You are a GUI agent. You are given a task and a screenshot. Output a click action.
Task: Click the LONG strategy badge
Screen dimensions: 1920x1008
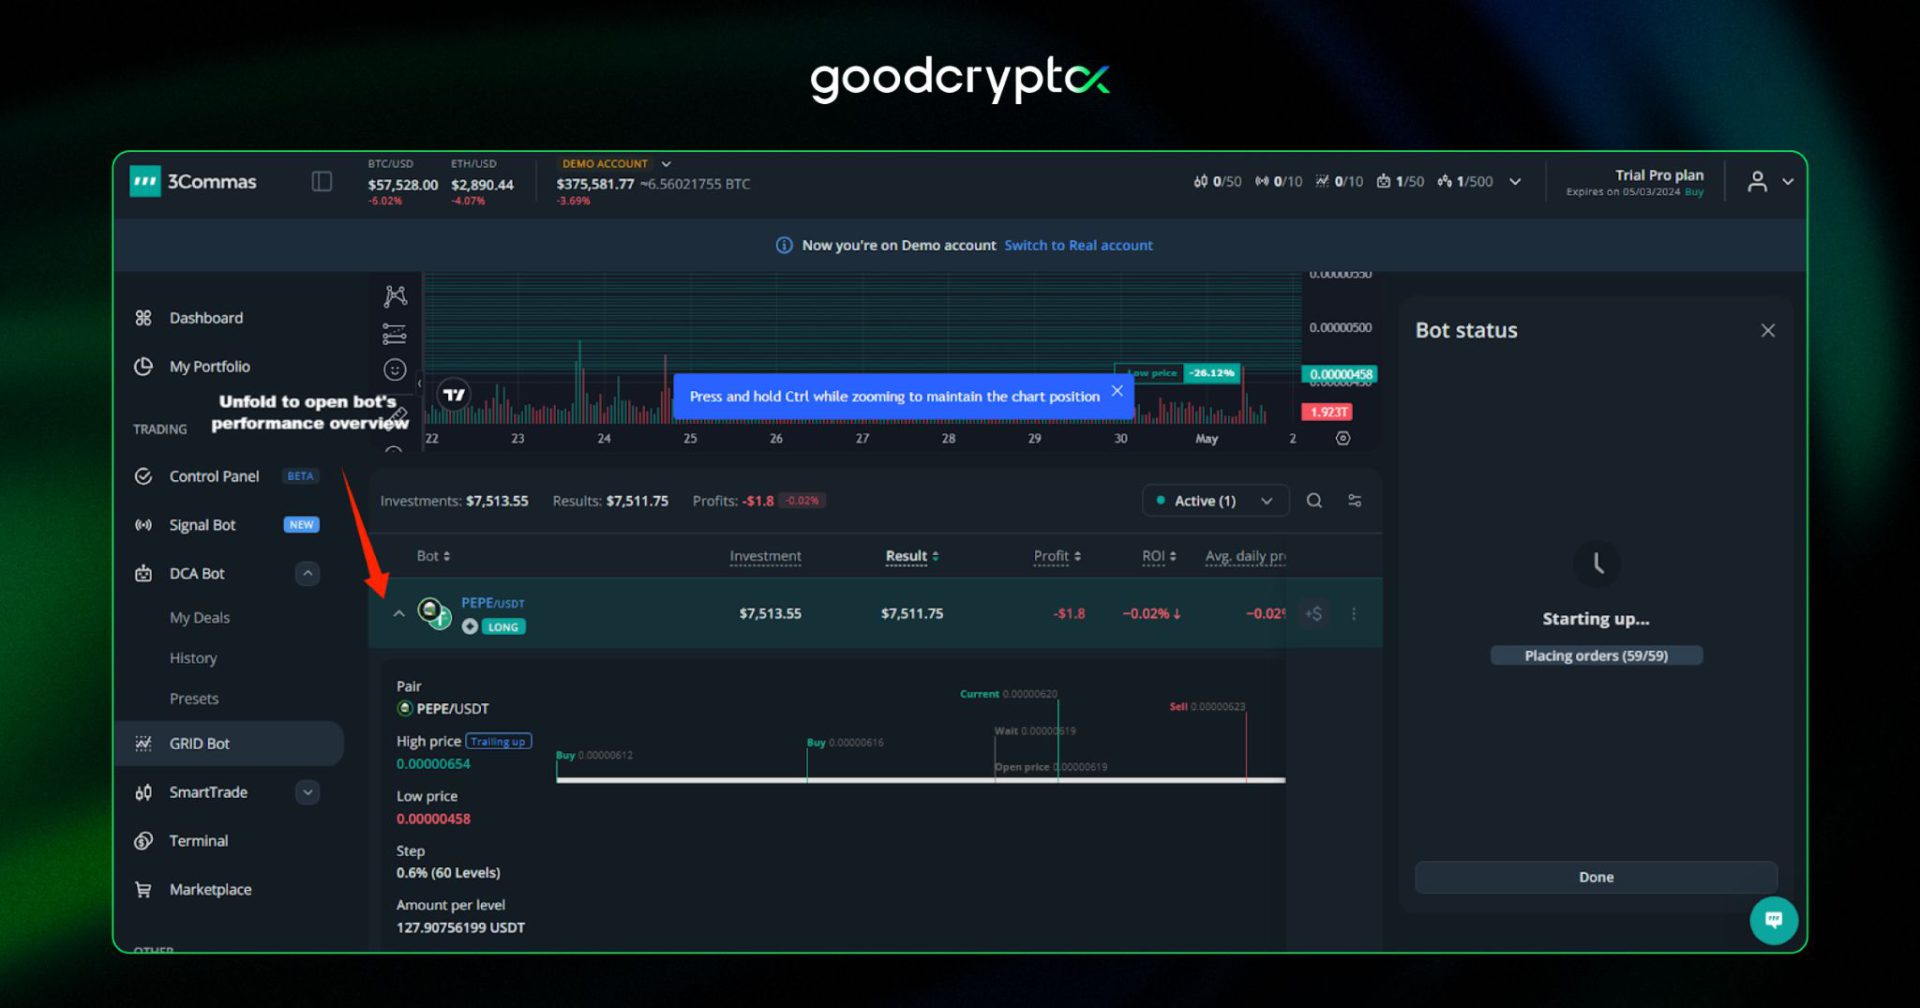pos(503,627)
